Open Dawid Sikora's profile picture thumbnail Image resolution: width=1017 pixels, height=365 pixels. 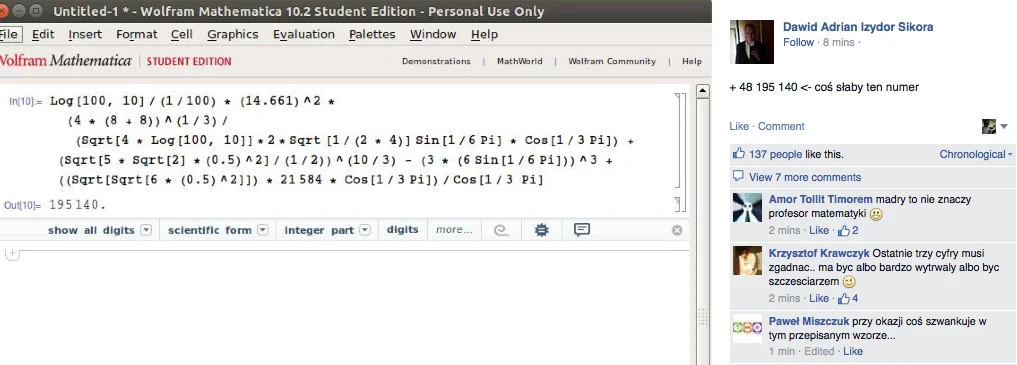[x=752, y=41]
